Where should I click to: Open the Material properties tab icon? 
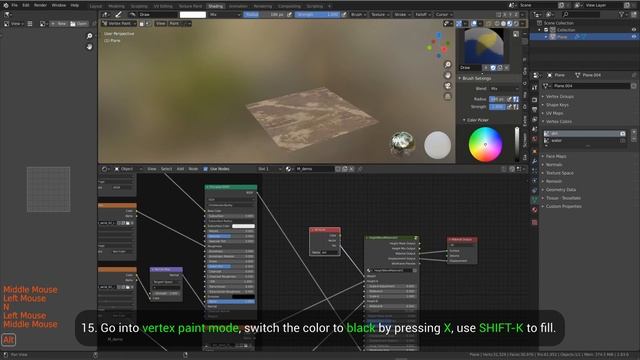tap(535, 210)
